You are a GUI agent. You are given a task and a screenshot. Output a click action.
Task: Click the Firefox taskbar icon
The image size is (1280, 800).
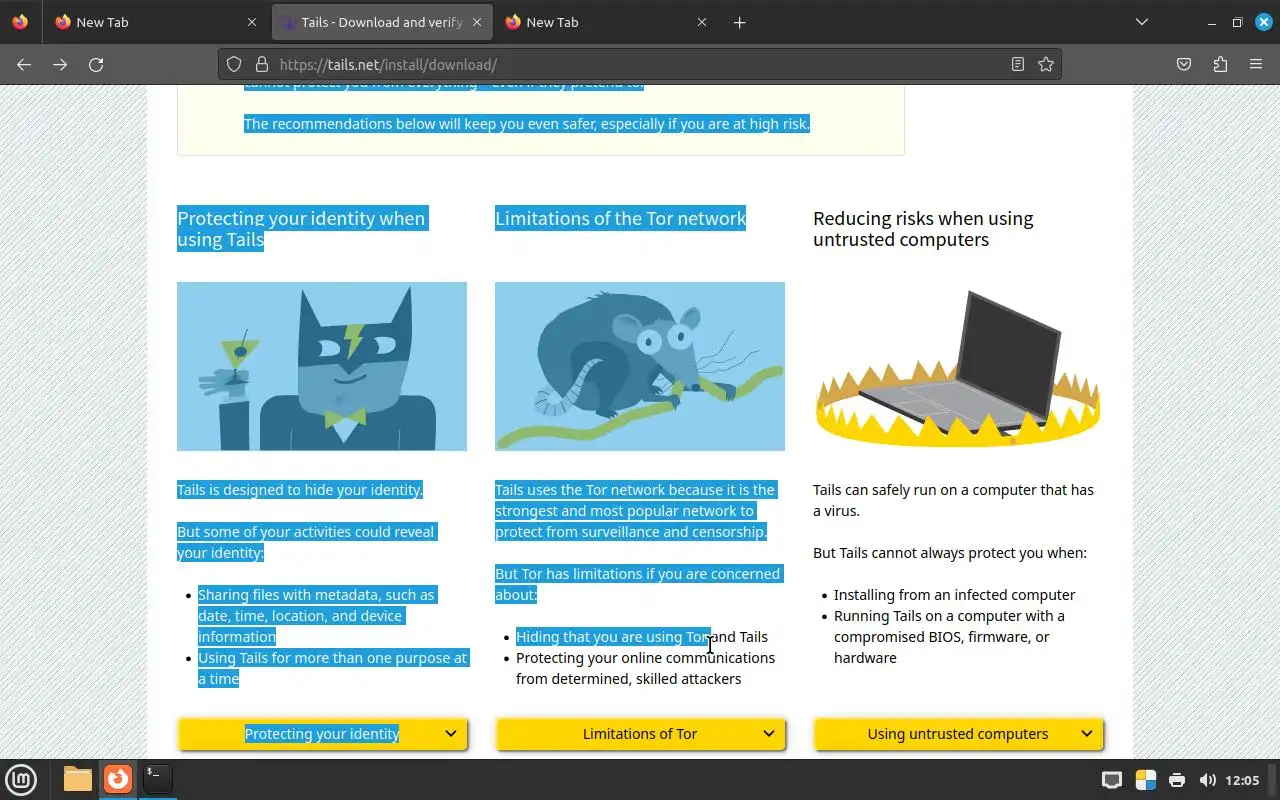click(x=118, y=779)
